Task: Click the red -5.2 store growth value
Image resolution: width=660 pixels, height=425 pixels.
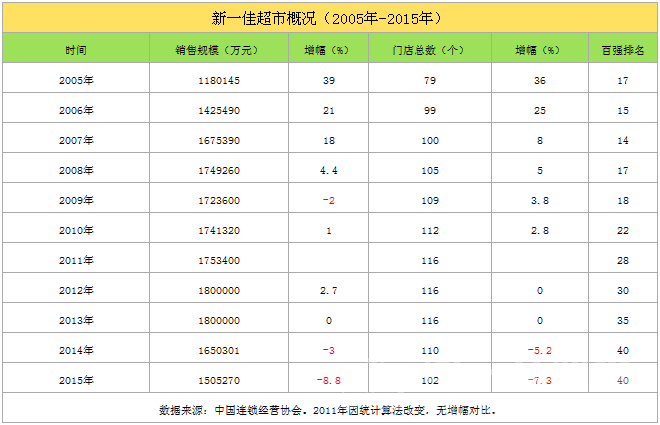Action: pos(540,351)
